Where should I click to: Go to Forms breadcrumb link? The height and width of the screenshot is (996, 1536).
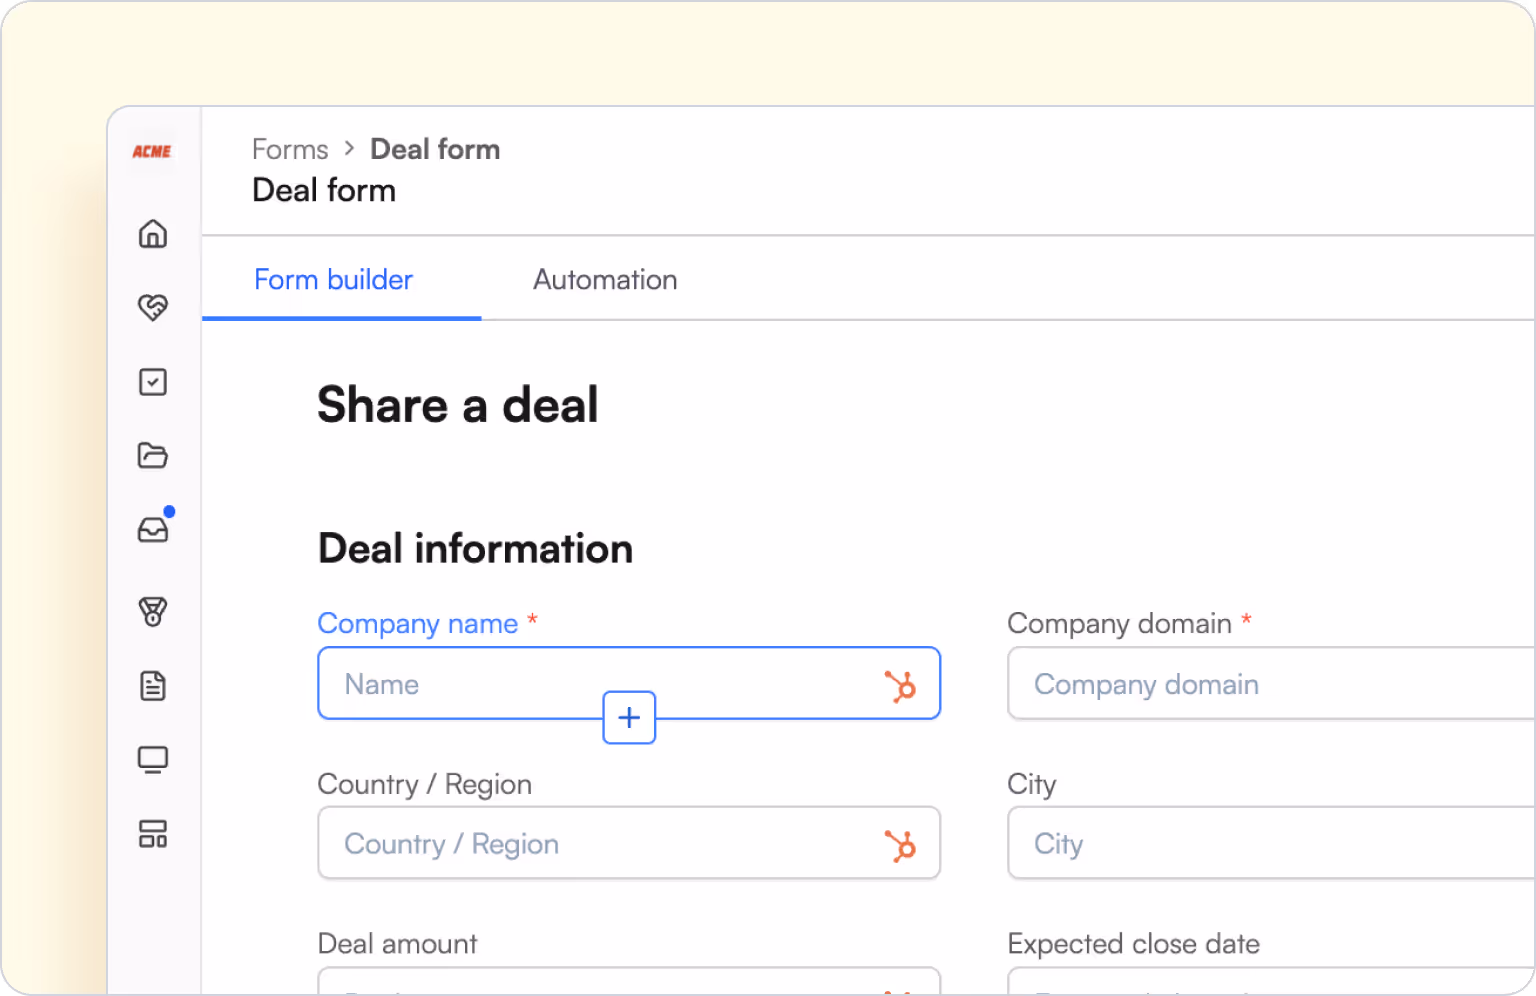click(x=290, y=150)
